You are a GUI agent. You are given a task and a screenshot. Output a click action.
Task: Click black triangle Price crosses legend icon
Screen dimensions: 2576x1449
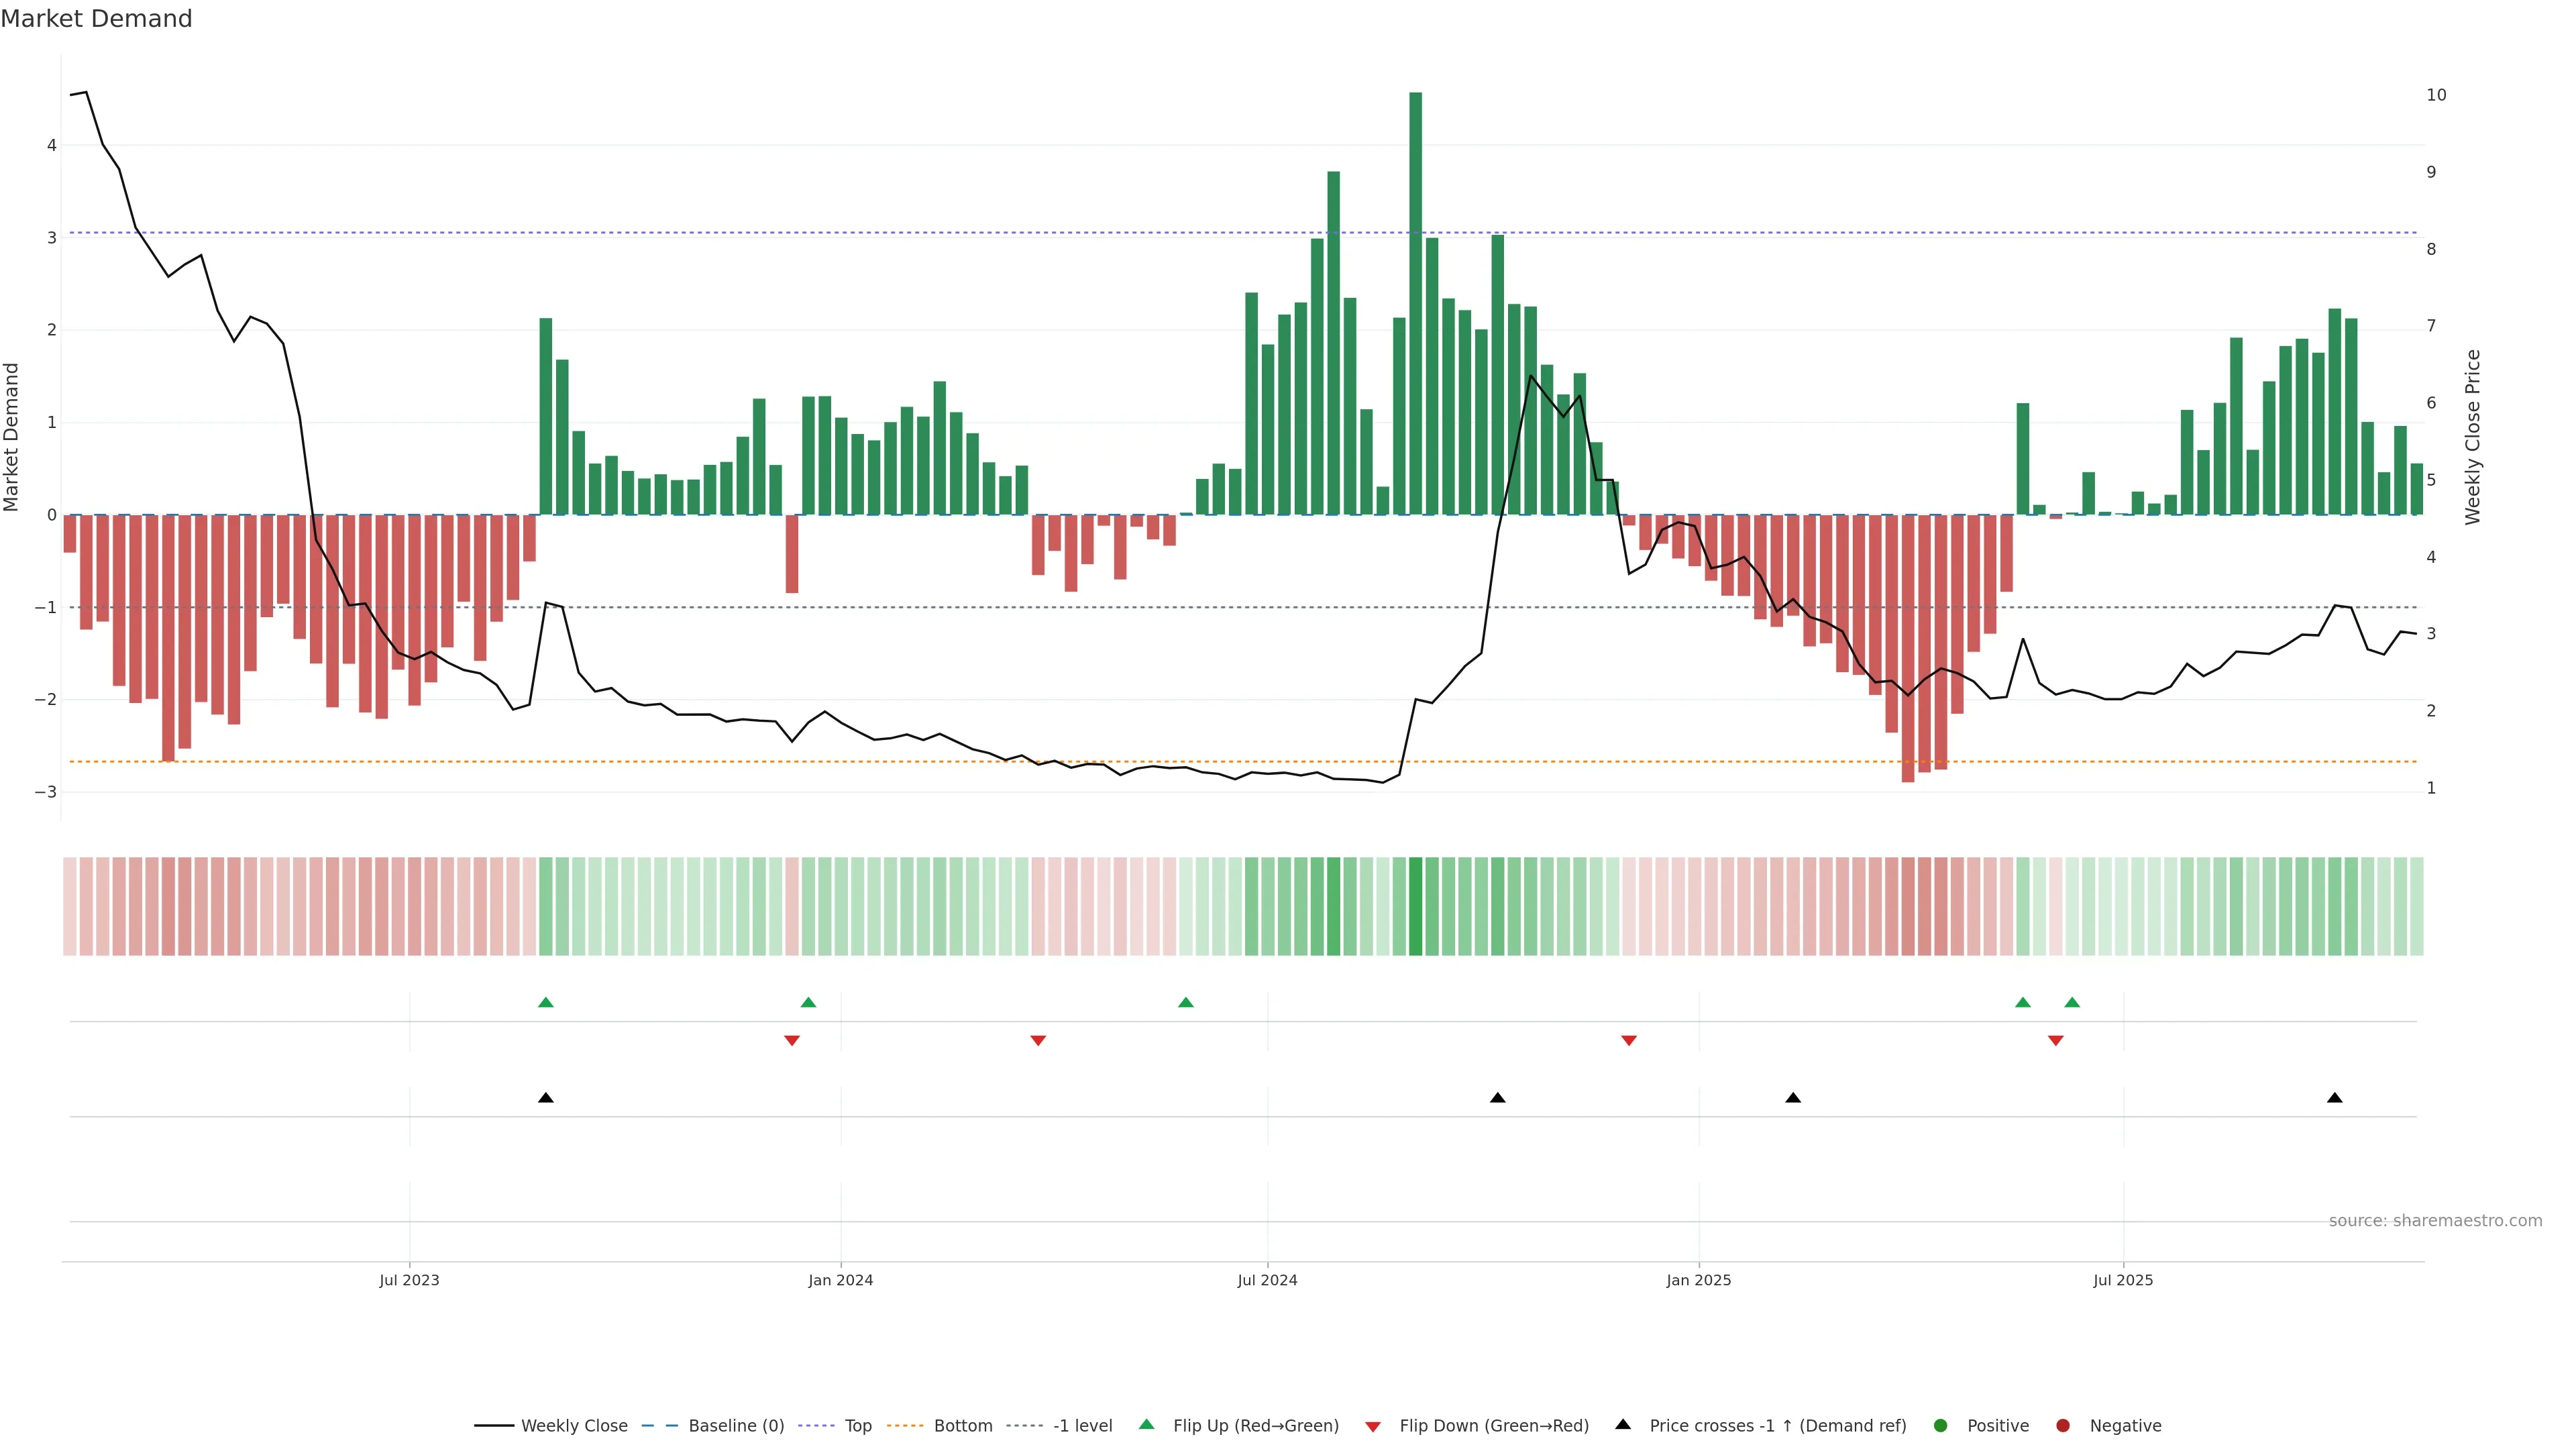[x=1623, y=1424]
